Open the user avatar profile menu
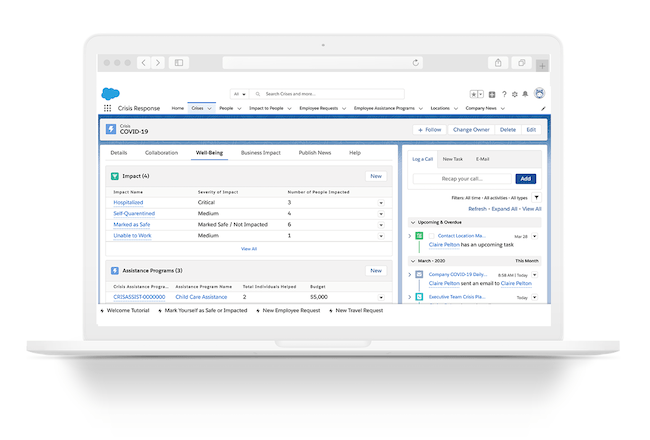Screen dimensions: 650x440 click(x=540, y=94)
